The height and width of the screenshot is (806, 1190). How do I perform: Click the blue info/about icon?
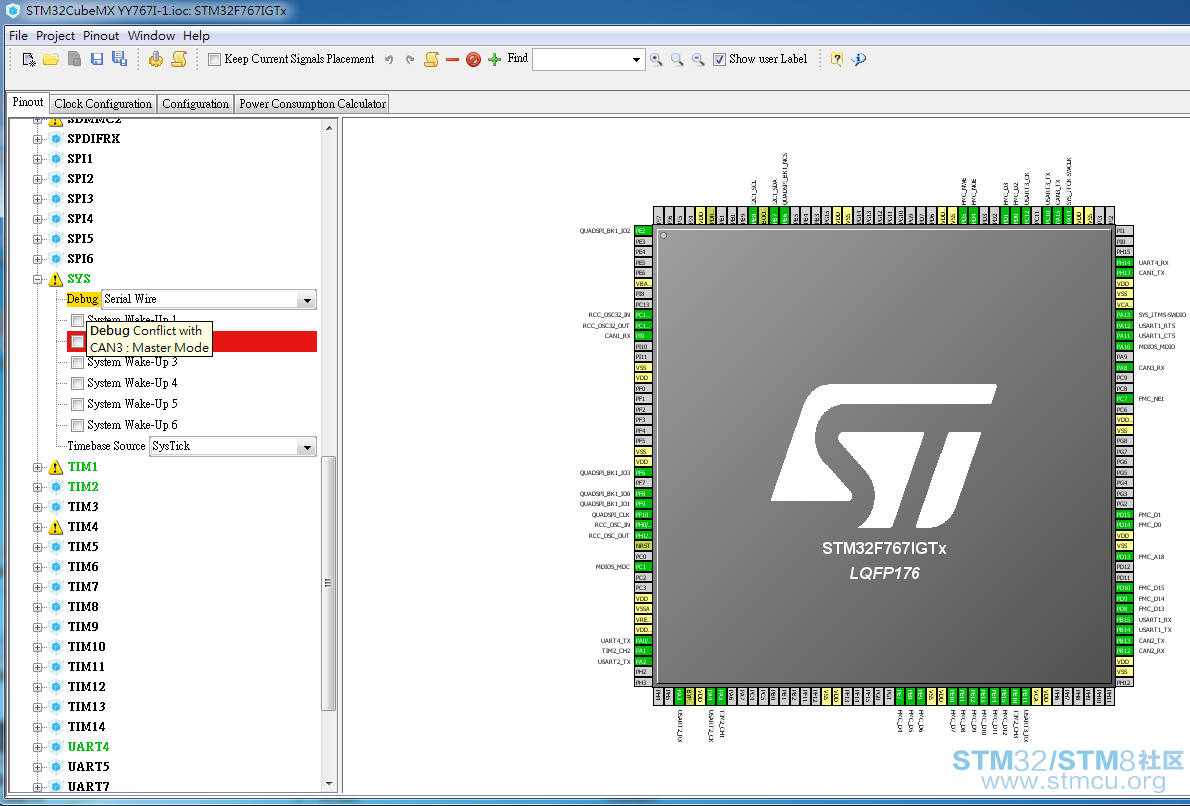[859, 59]
